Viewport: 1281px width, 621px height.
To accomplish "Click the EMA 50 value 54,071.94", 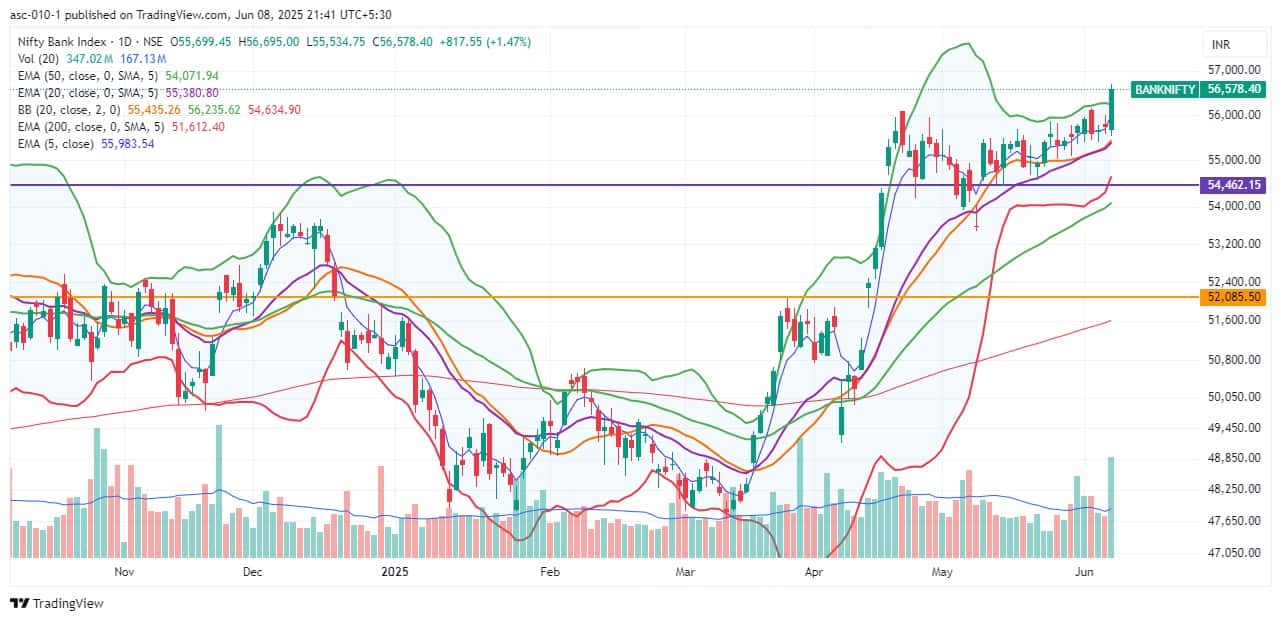I will coord(194,76).
